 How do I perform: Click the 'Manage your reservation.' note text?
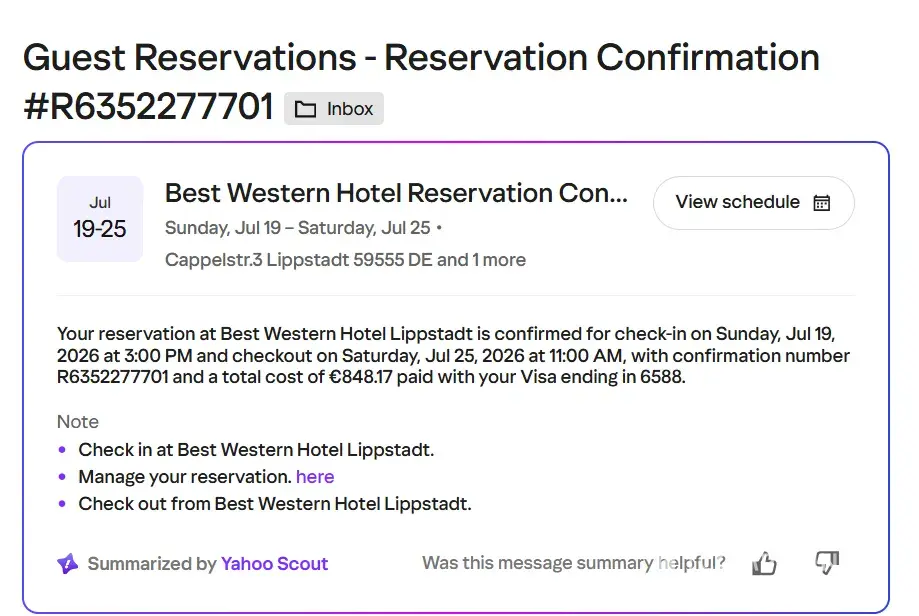pos(185,477)
